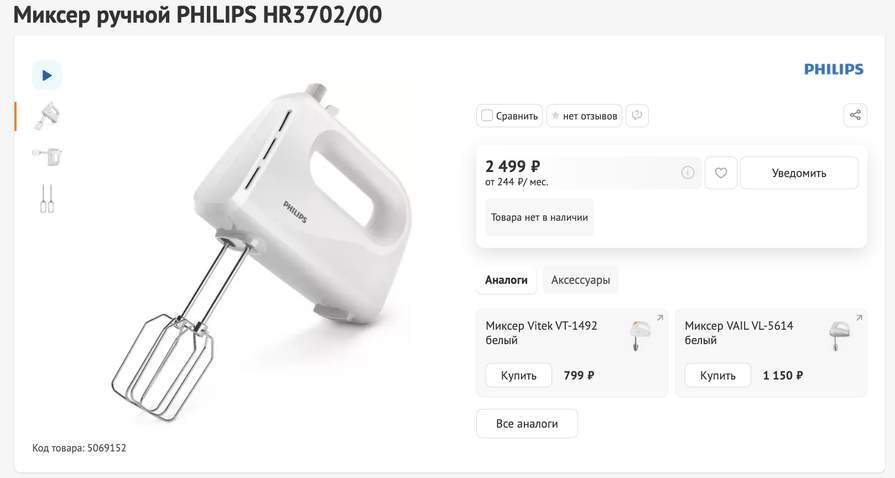Click the Уведомить button
The image size is (895, 478).
pos(799,172)
